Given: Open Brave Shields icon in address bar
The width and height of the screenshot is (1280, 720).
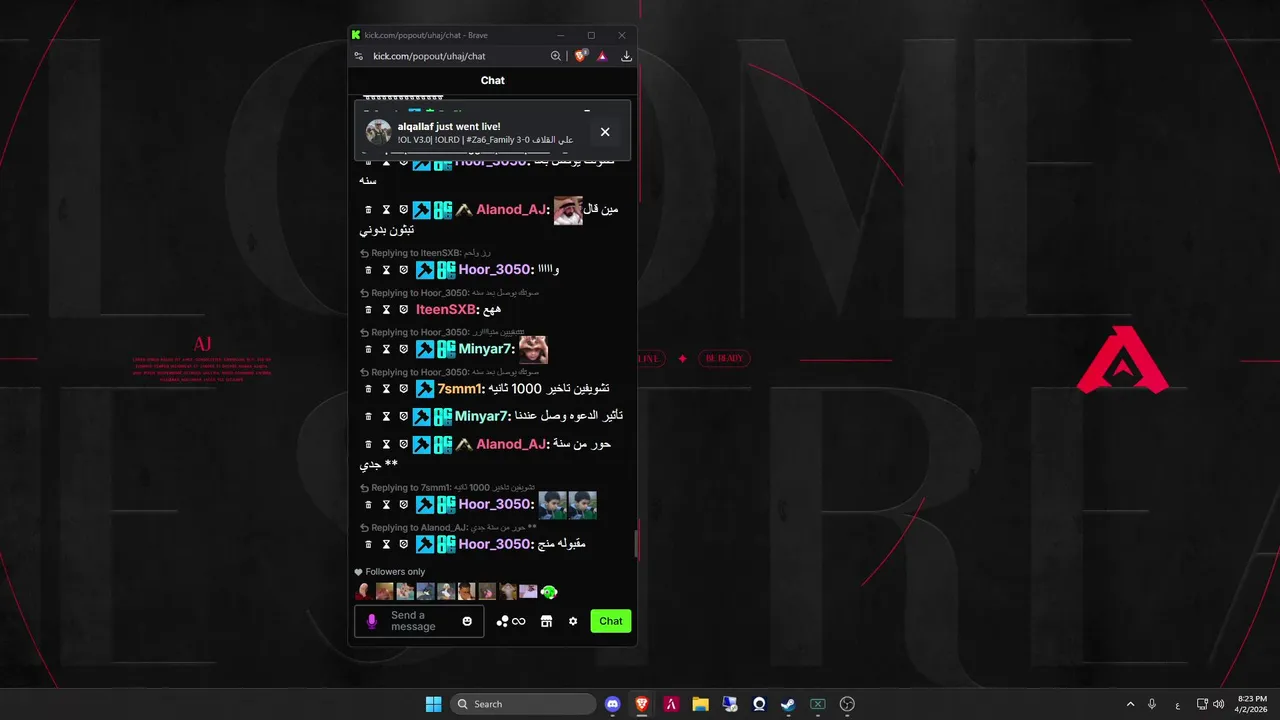Looking at the screenshot, I should click(x=581, y=56).
